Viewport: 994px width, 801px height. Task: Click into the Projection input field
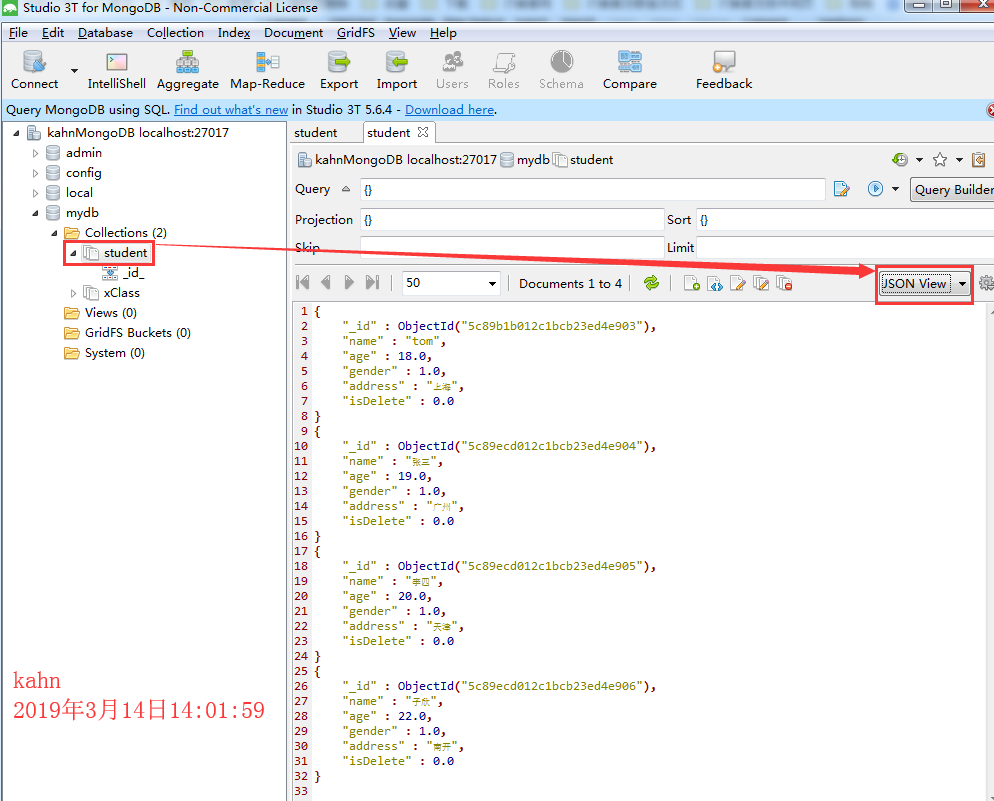512,220
